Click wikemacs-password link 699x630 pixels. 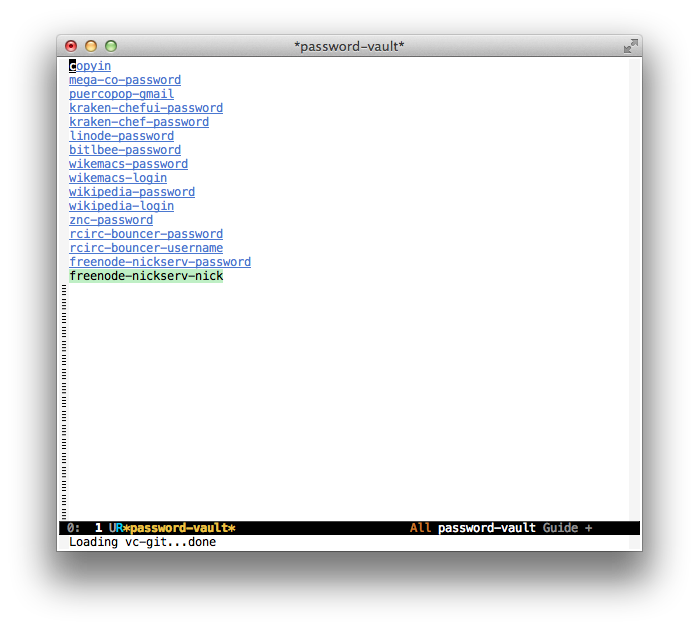128,164
